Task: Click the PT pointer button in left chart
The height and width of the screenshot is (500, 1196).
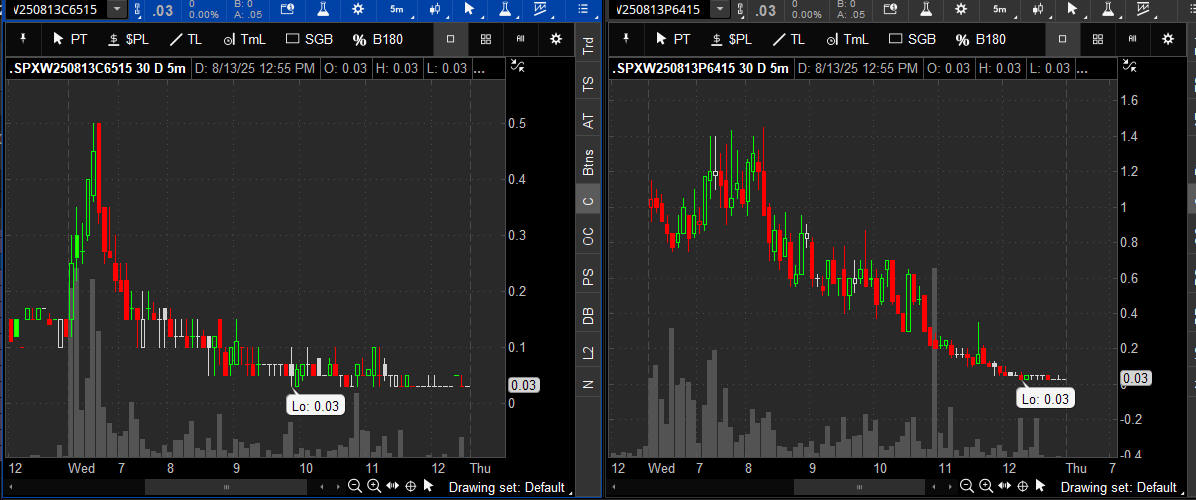Action: point(71,39)
